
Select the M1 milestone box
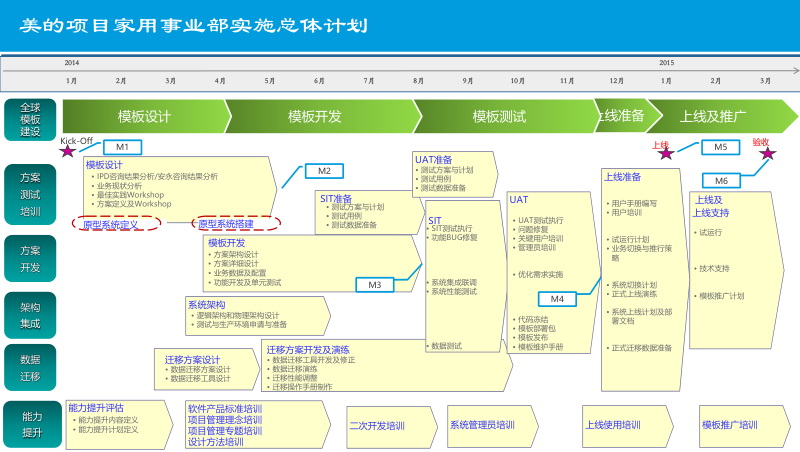[122, 147]
